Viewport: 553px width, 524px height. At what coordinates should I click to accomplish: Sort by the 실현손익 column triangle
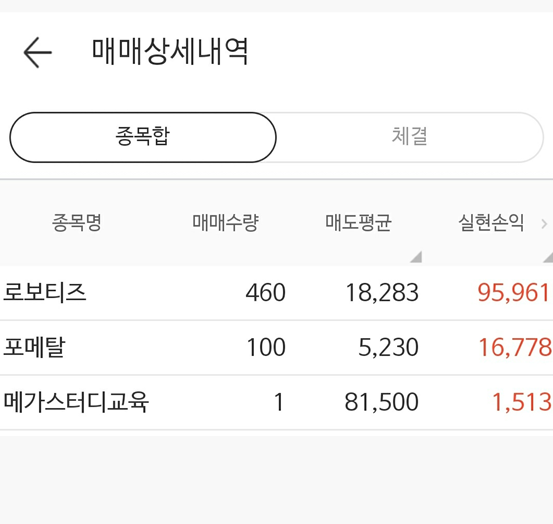[x=548, y=257]
